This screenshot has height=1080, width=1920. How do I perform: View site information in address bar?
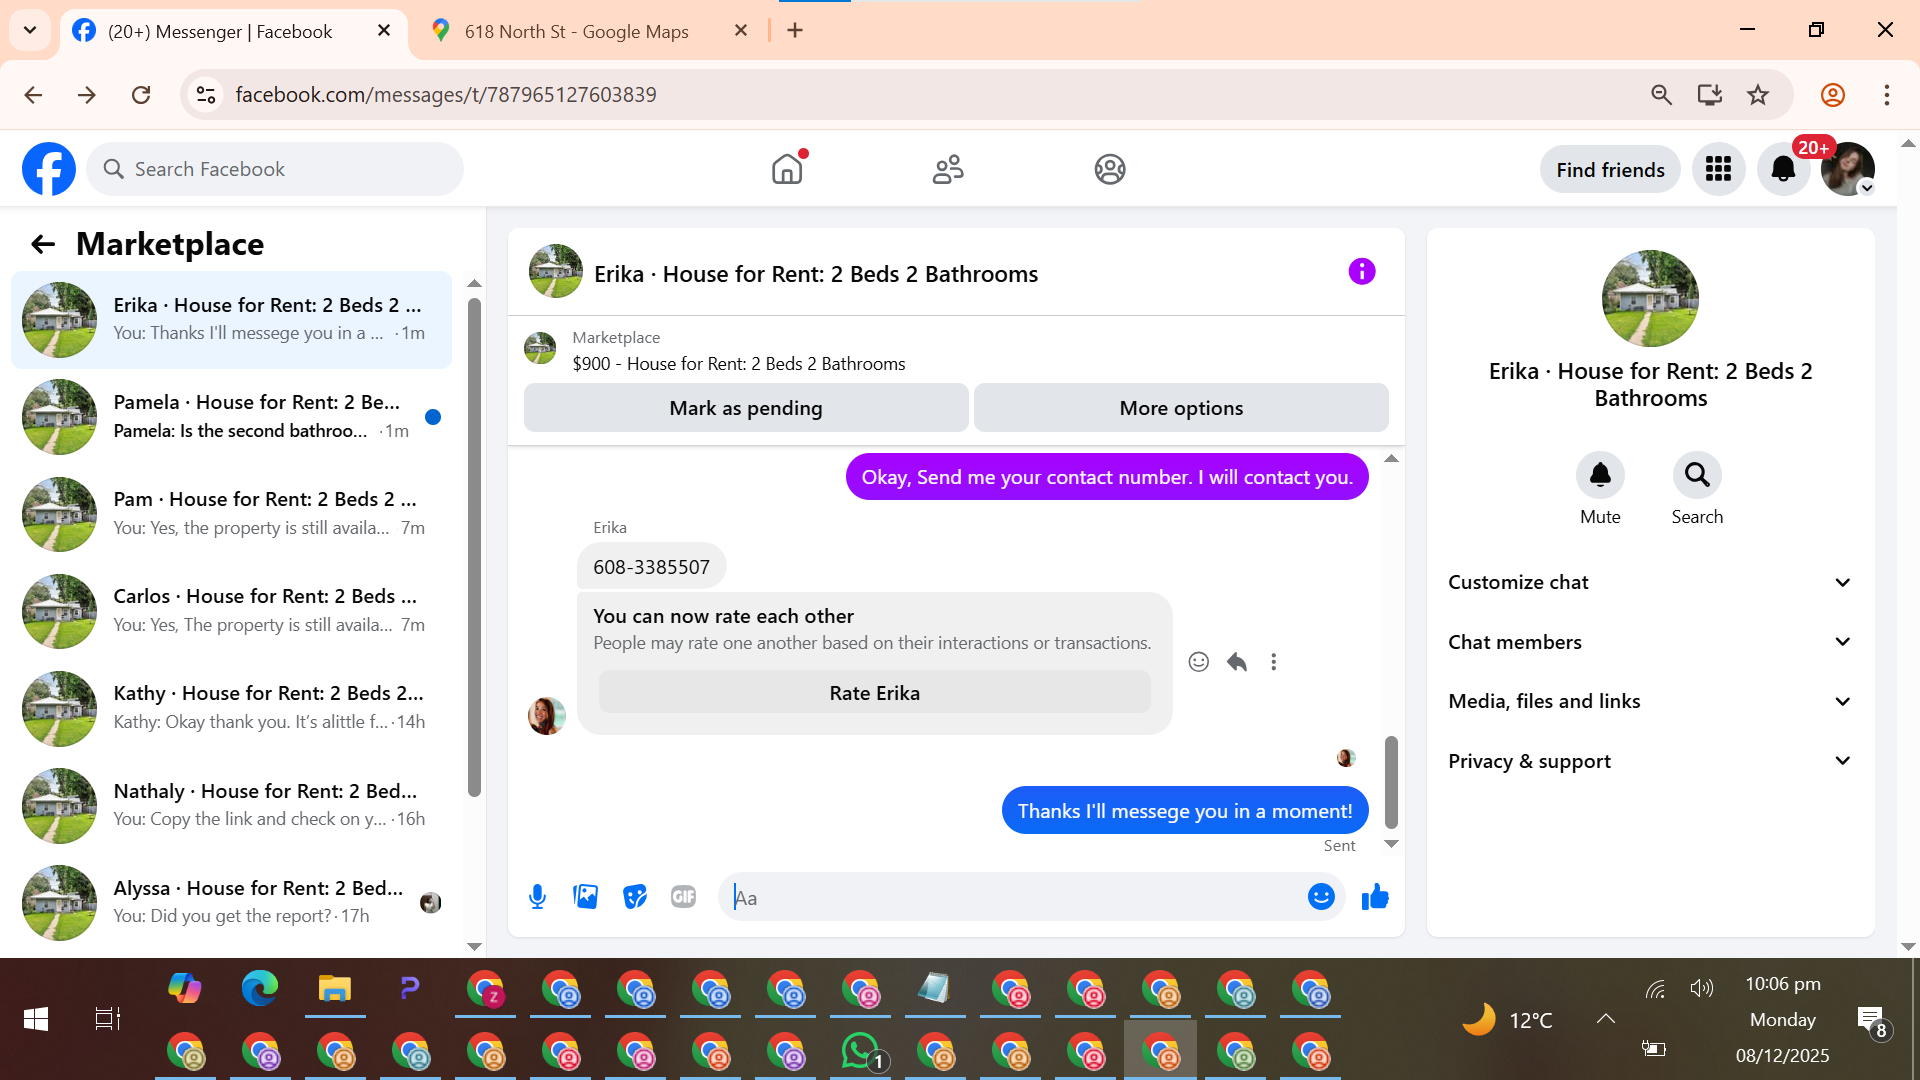(x=206, y=95)
